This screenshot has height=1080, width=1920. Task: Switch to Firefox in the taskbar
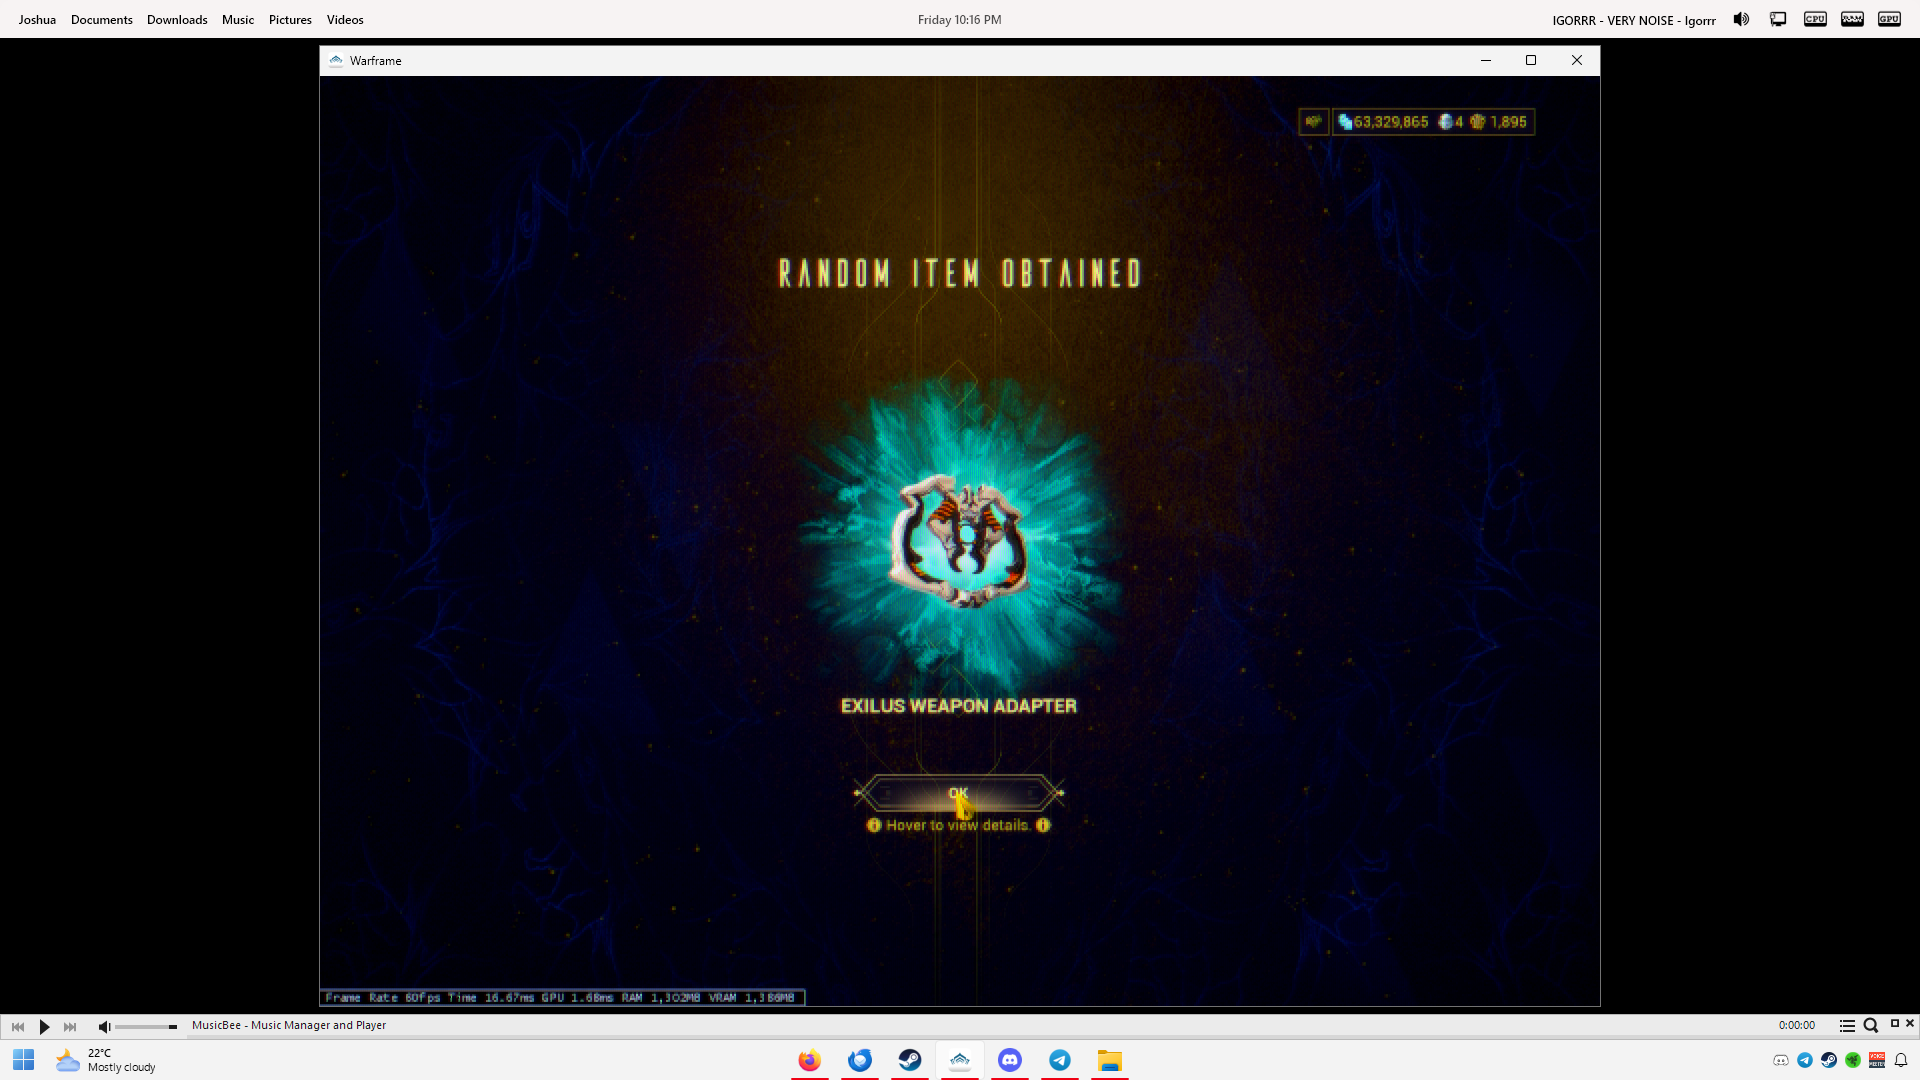[810, 1060]
